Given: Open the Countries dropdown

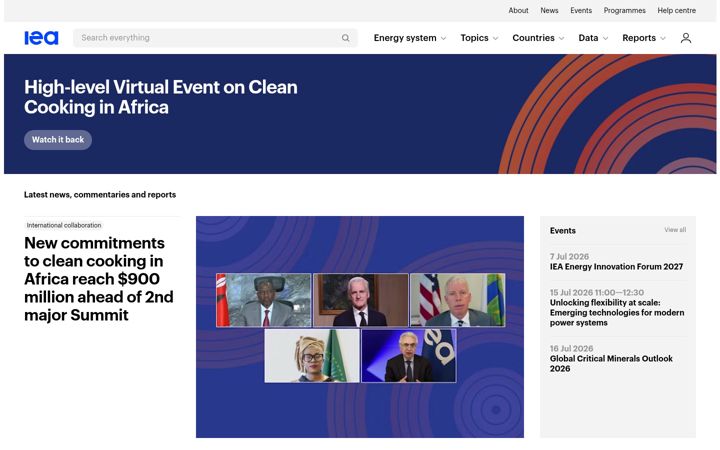Looking at the screenshot, I should tap(538, 38).
